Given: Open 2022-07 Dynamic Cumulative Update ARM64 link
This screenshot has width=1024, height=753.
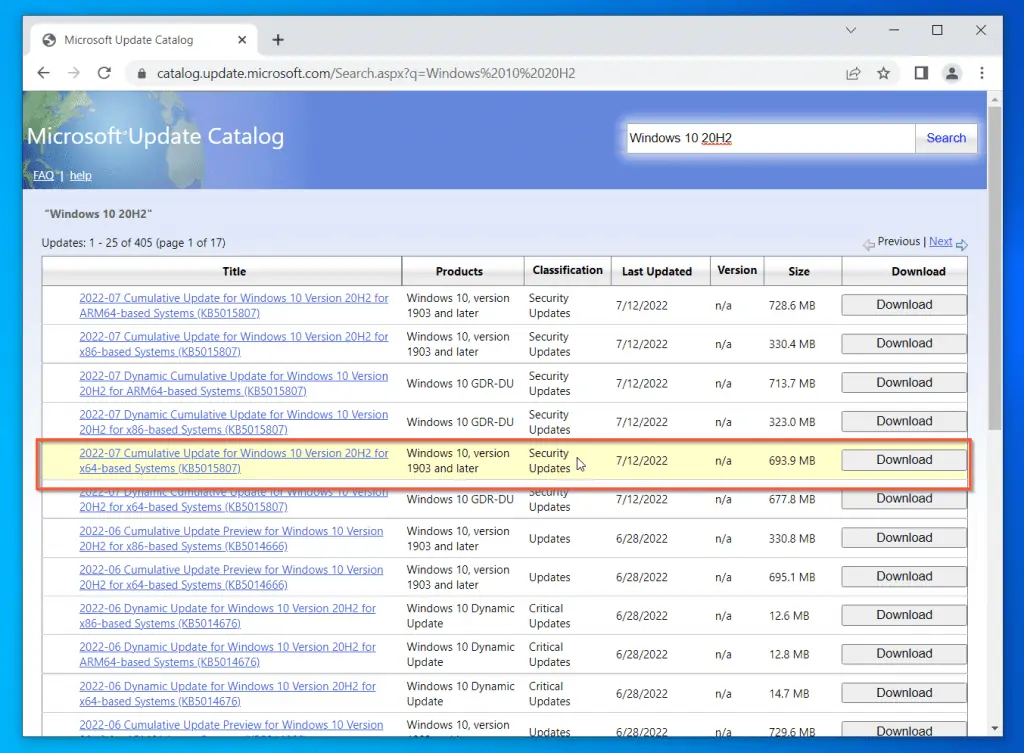Looking at the screenshot, I should tap(234, 383).
